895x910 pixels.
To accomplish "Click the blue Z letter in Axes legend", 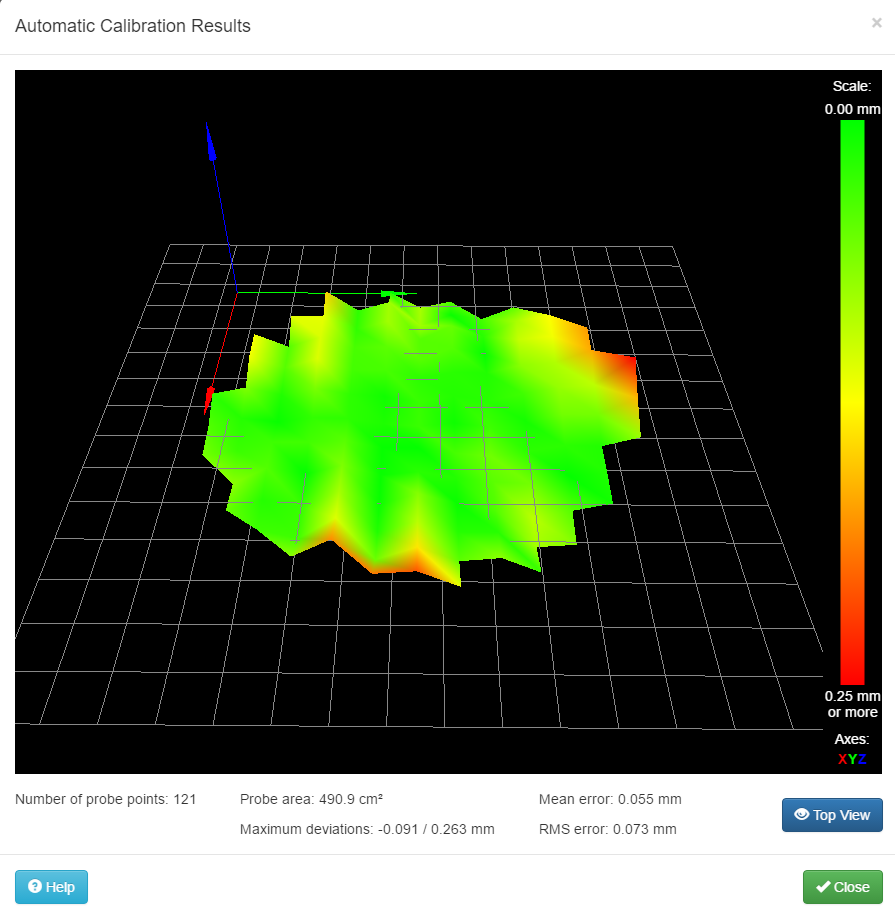I will tap(862, 759).
